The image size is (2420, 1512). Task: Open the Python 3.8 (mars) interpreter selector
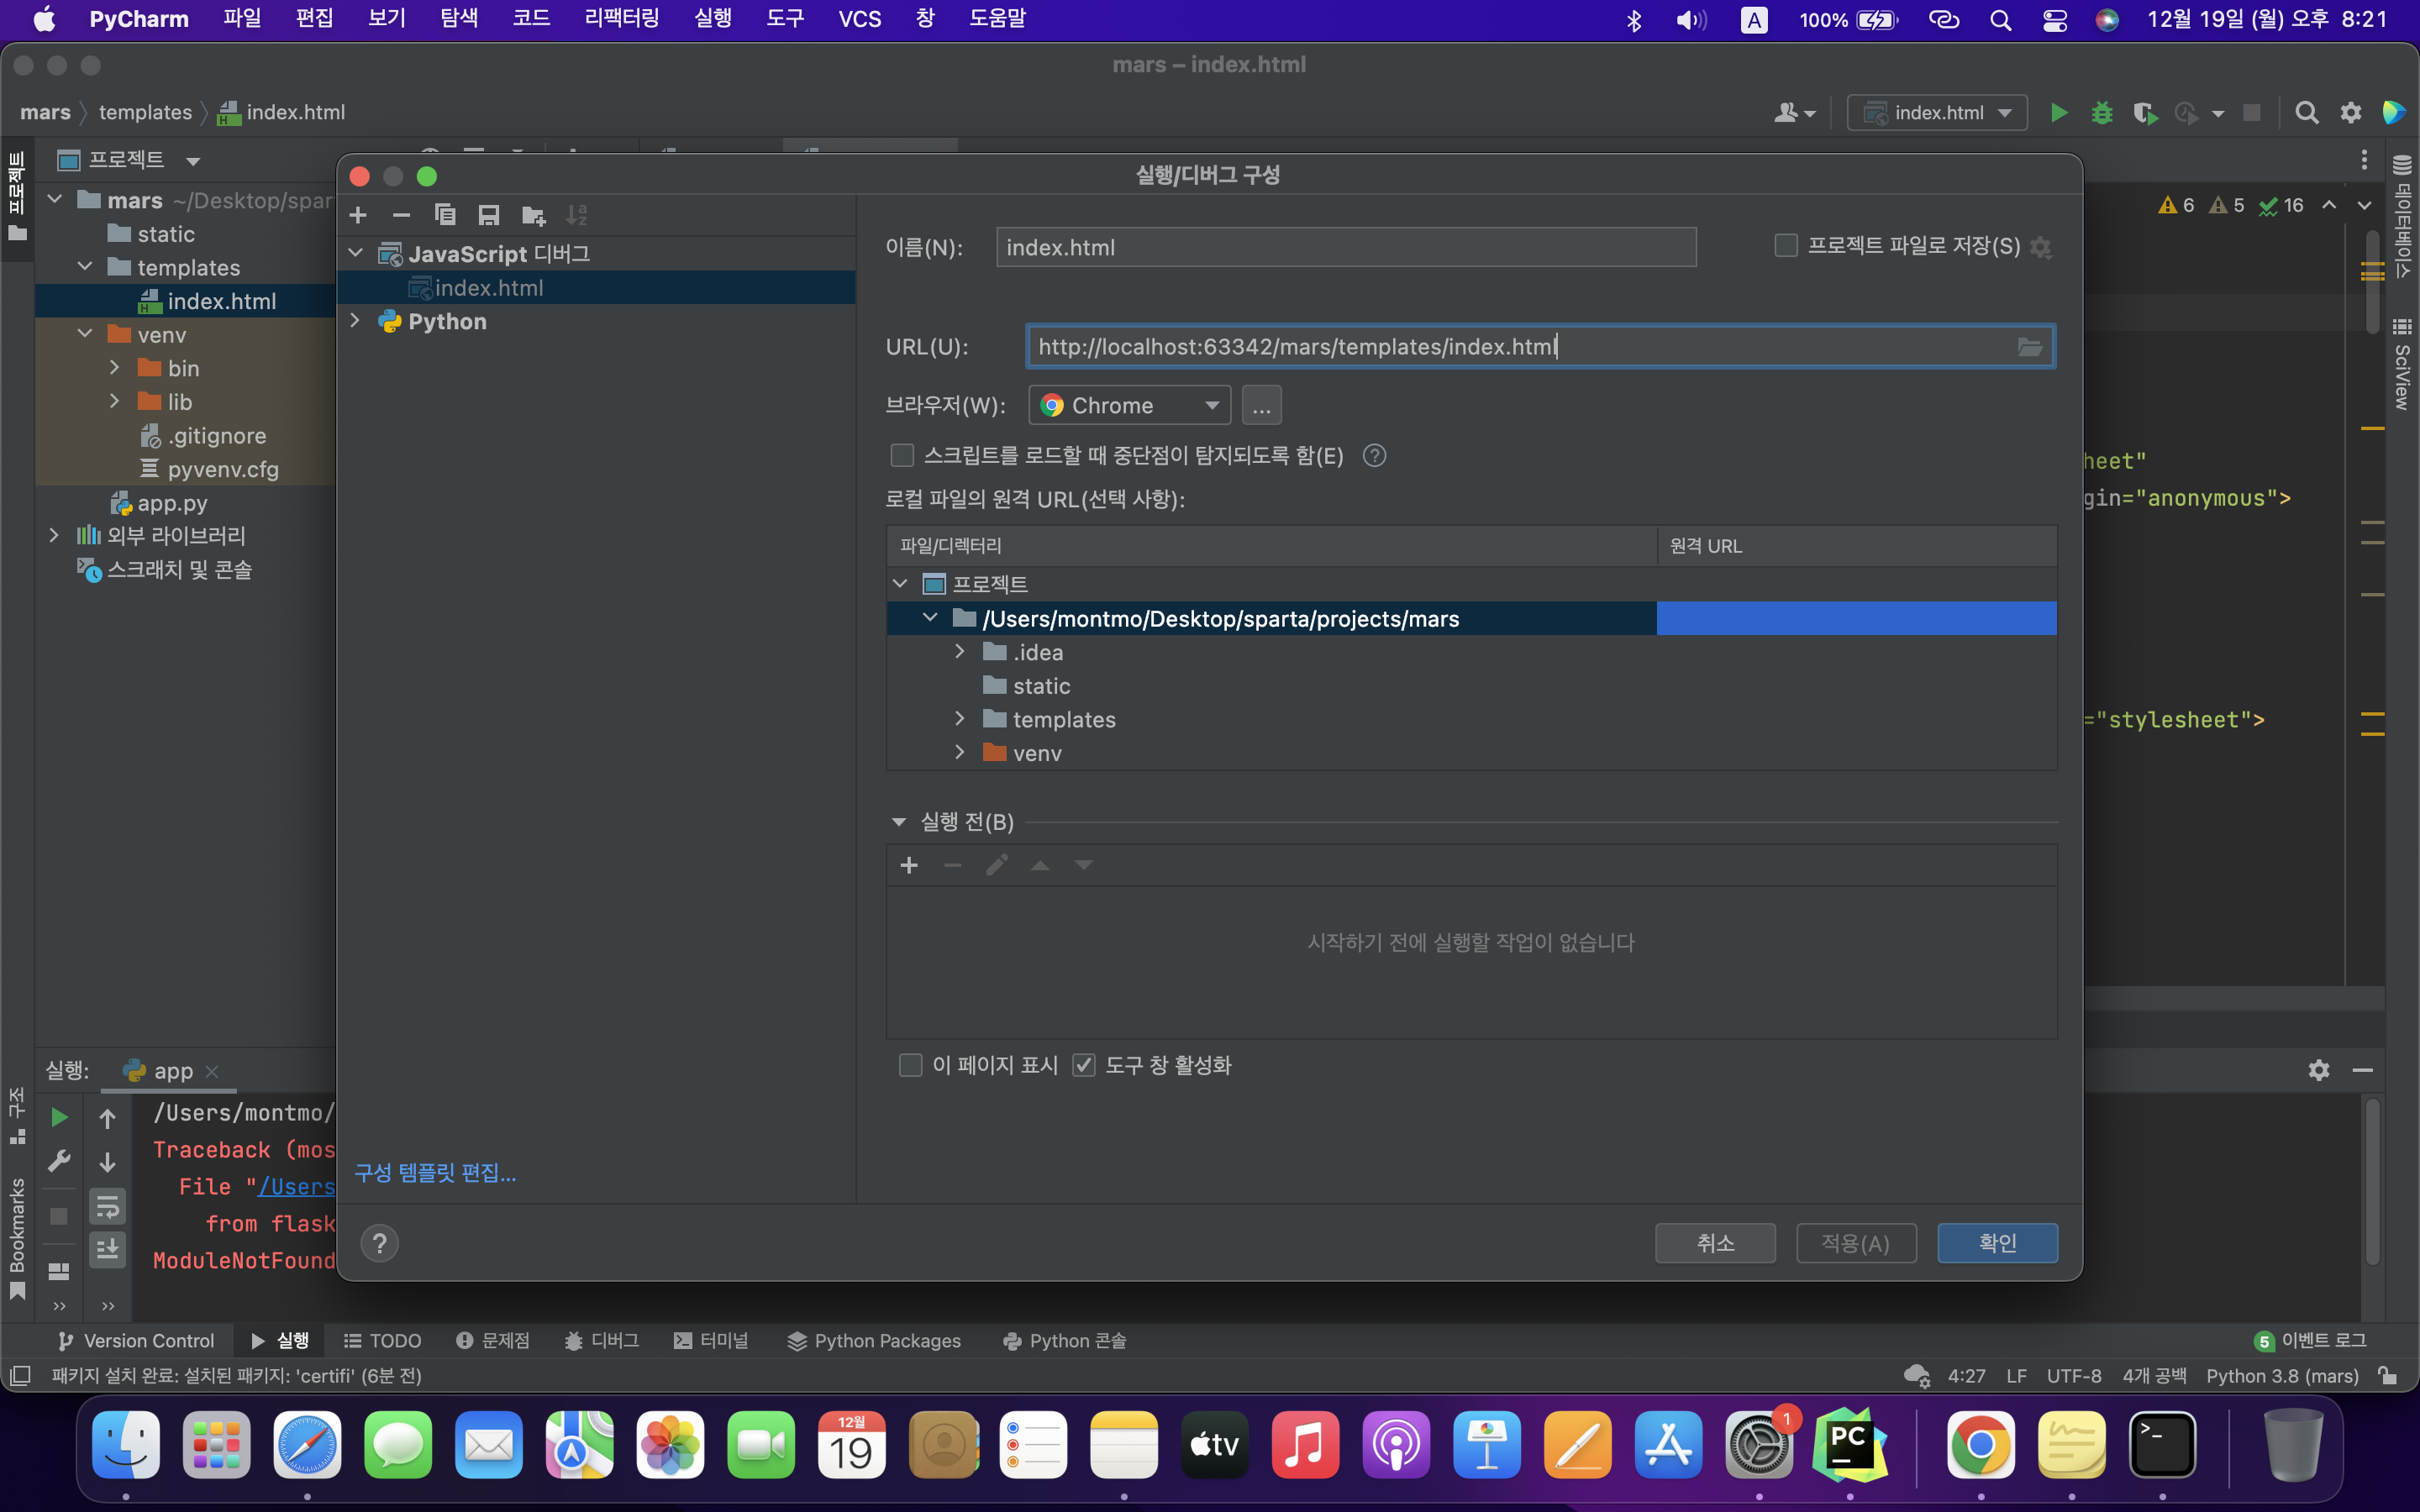(x=2282, y=1376)
